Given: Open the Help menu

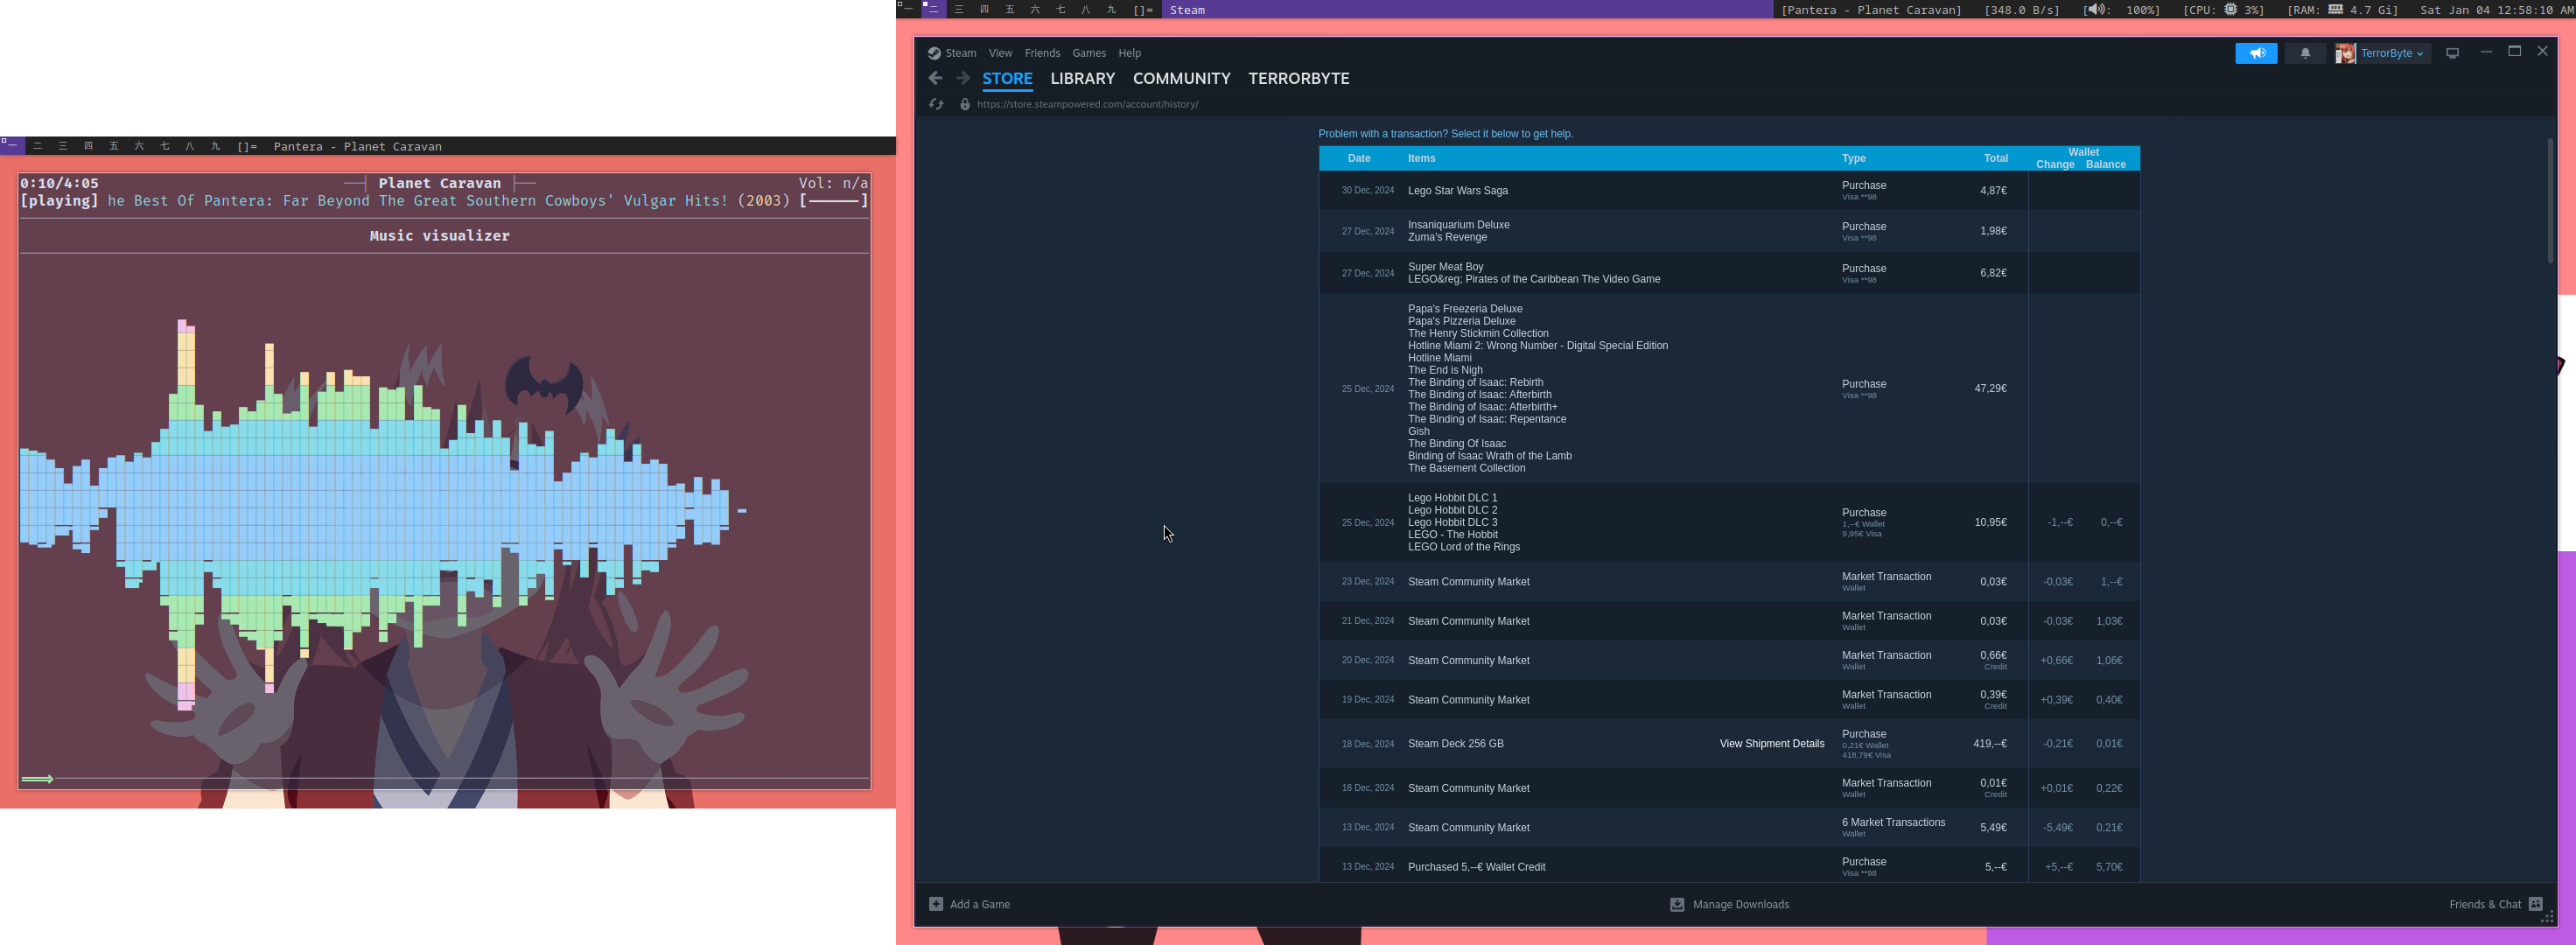Looking at the screenshot, I should click(x=1129, y=53).
